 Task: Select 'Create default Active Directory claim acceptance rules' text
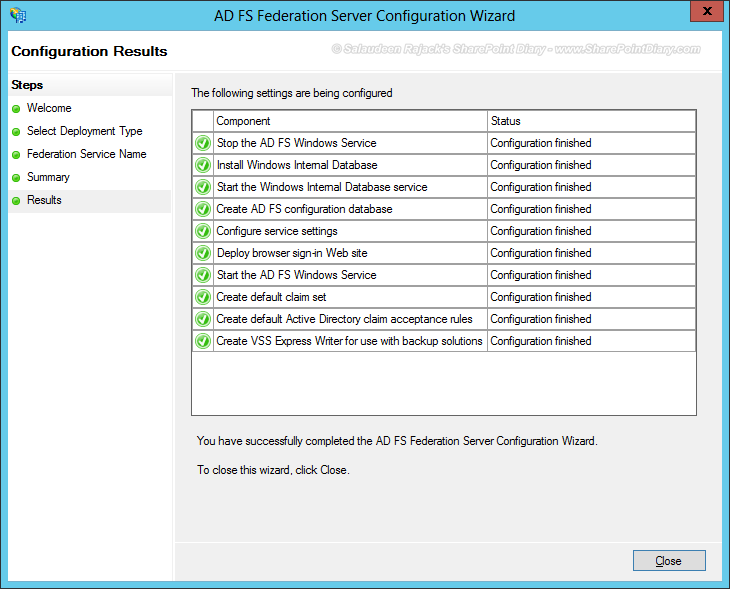[x=345, y=319]
